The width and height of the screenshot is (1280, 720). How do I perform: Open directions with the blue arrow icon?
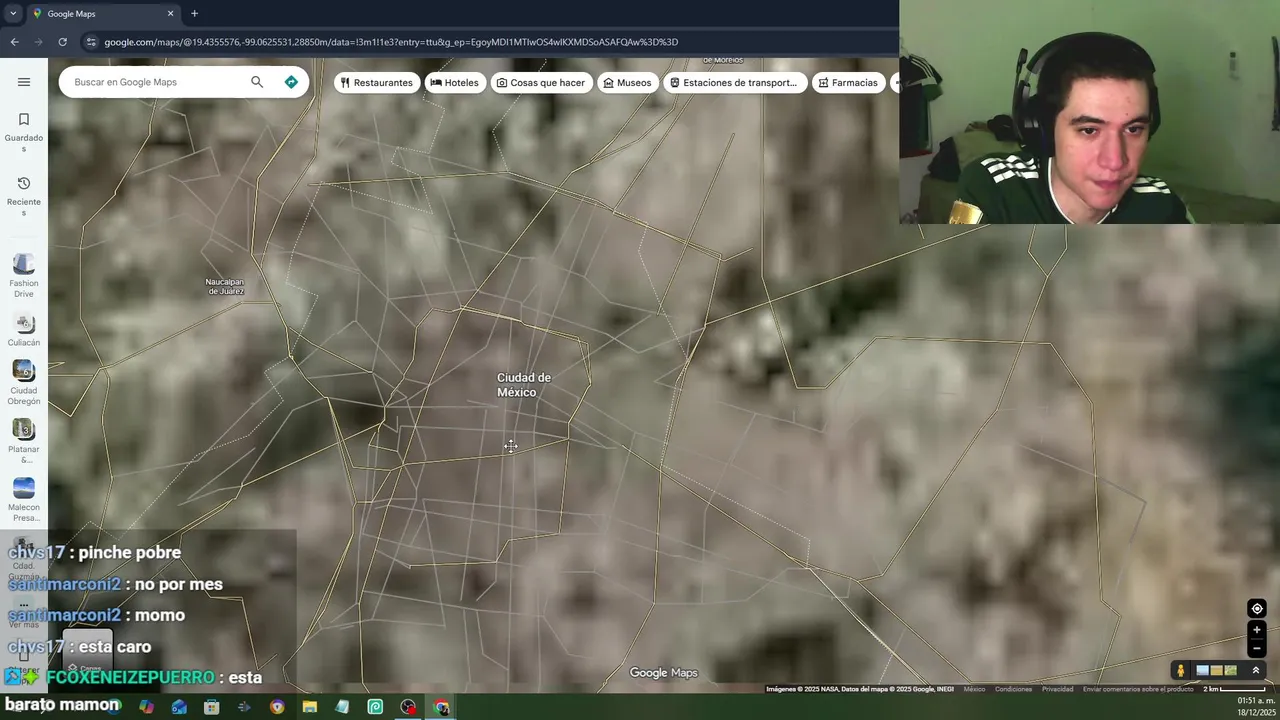(291, 82)
